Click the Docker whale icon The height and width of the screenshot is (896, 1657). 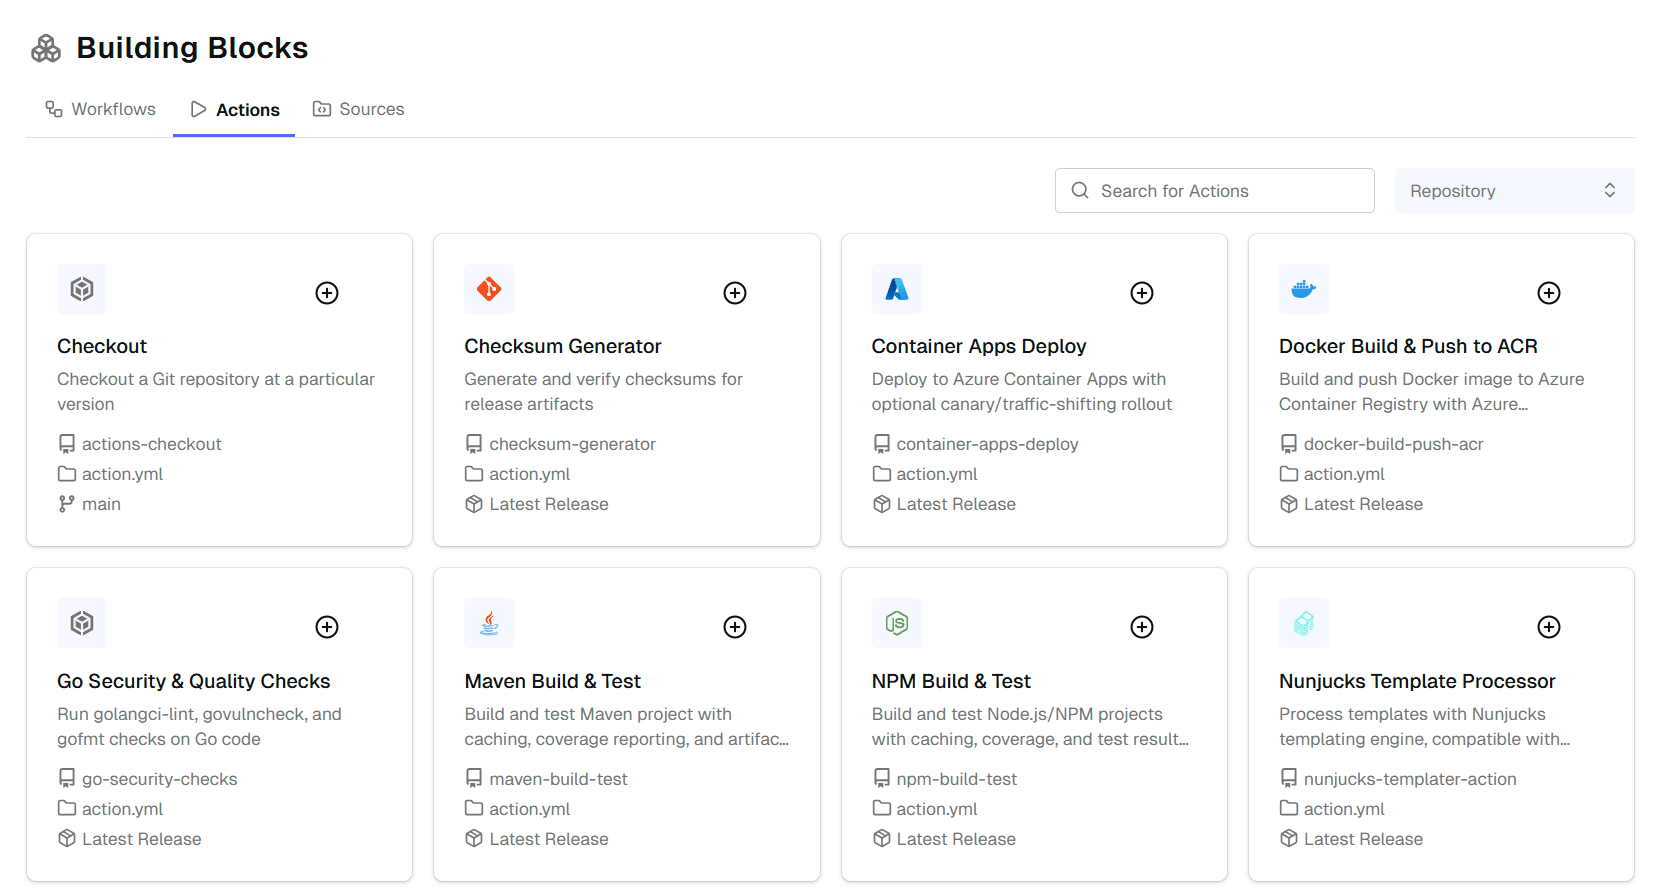pyautogui.click(x=1304, y=289)
